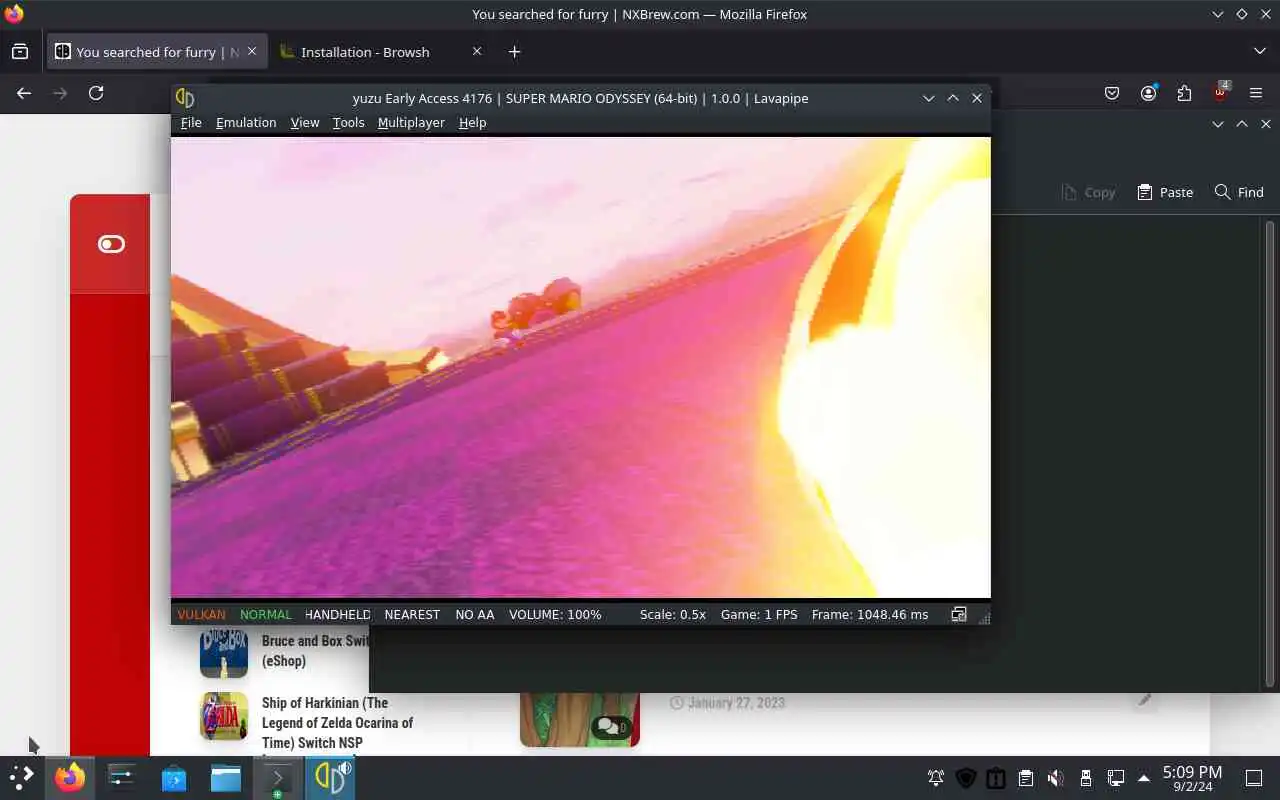This screenshot has height=800, width=1280.
Task: Click the pencil edit icon on webpage
Action: click(1144, 700)
